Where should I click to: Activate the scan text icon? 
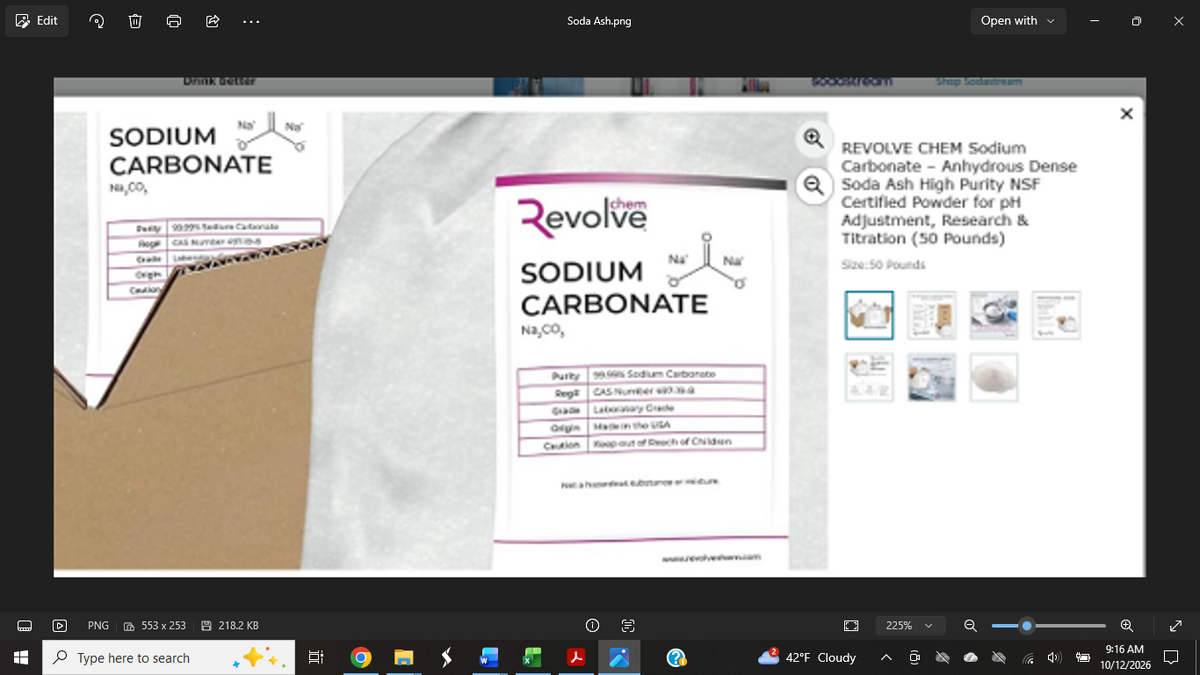(628, 626)
